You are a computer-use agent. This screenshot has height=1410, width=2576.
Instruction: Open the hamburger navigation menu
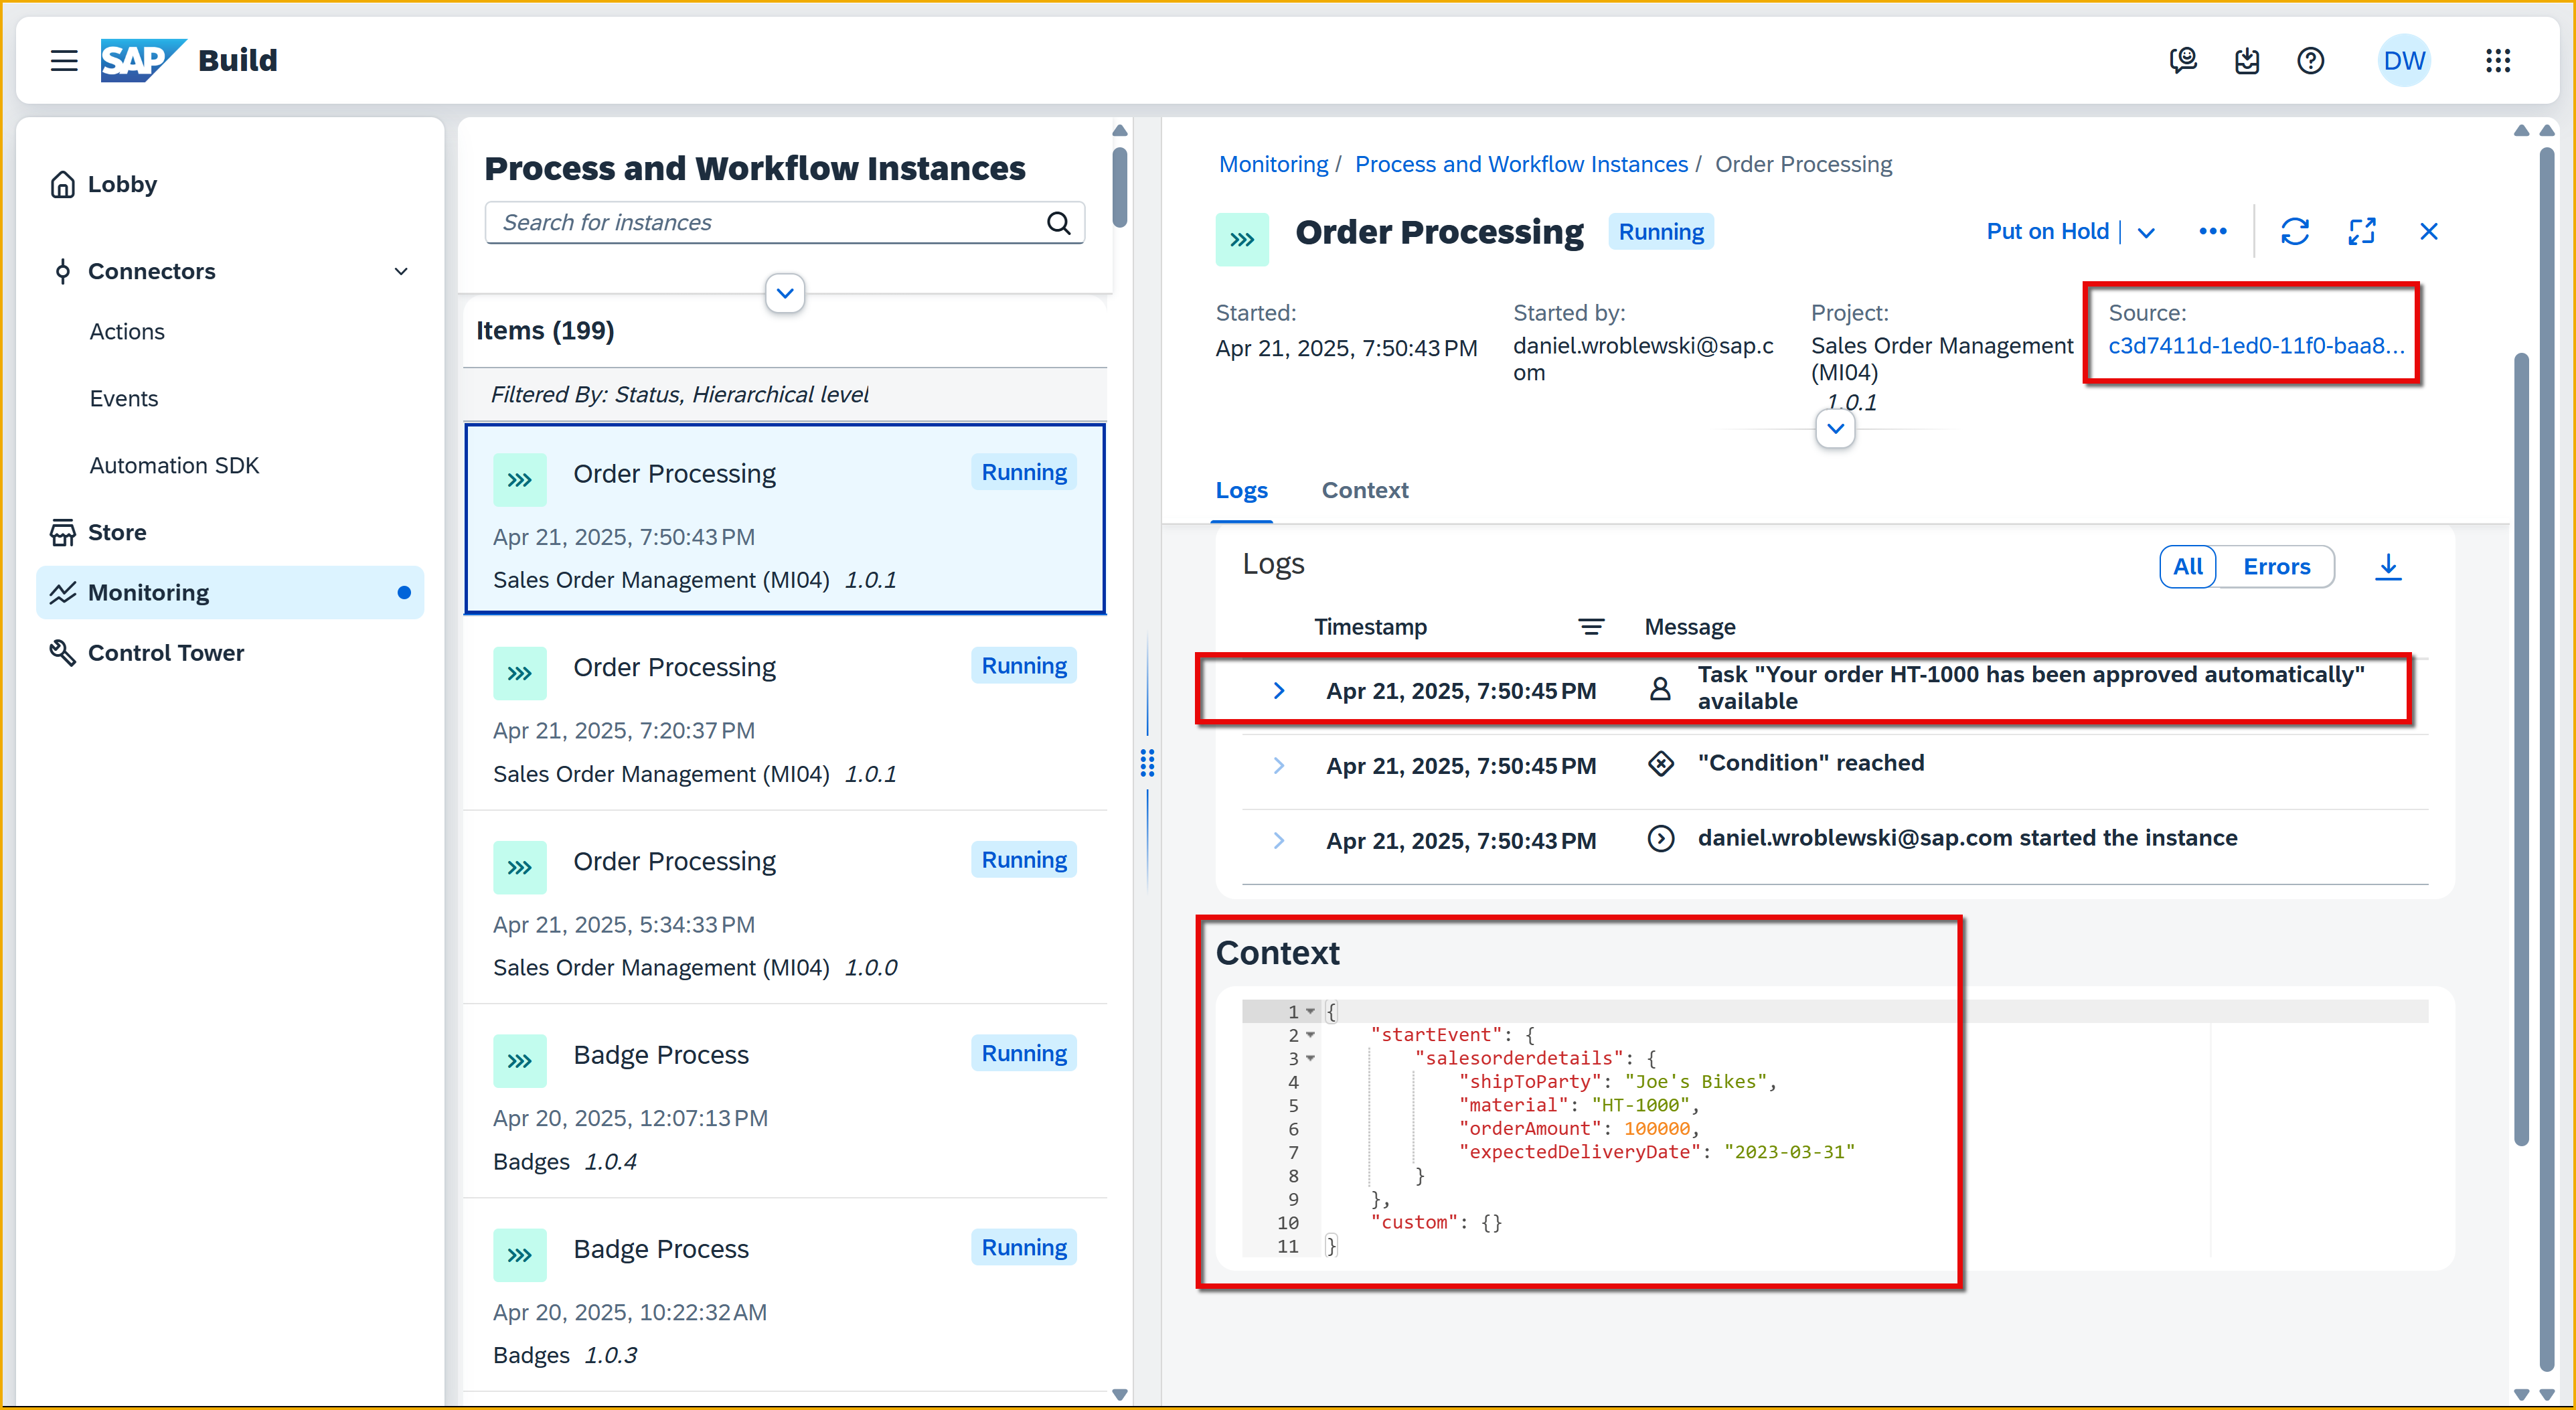pos(64,60)
